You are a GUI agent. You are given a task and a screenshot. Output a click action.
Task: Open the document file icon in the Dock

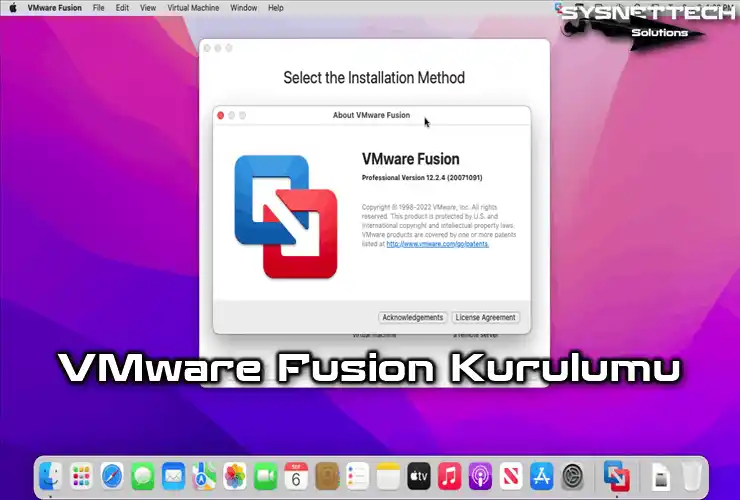click(661, 477)
